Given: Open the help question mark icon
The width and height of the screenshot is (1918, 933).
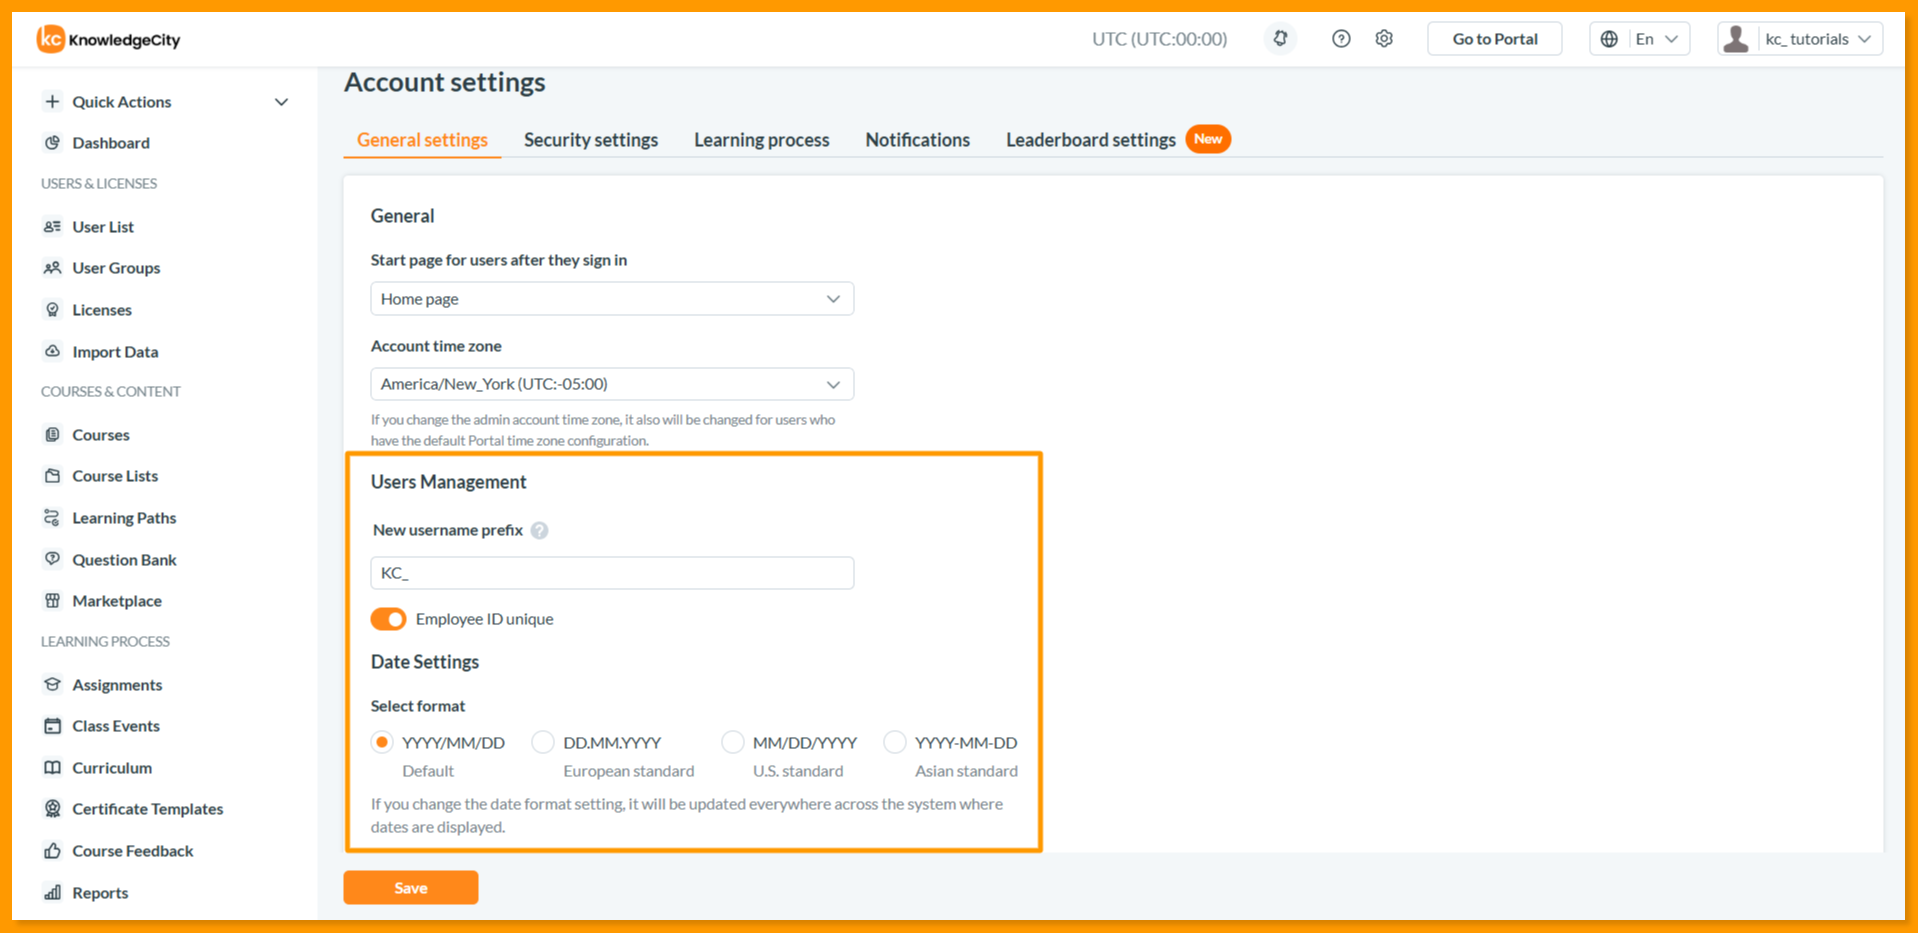Looking at the screenshot, I should tap(1341, 39).
